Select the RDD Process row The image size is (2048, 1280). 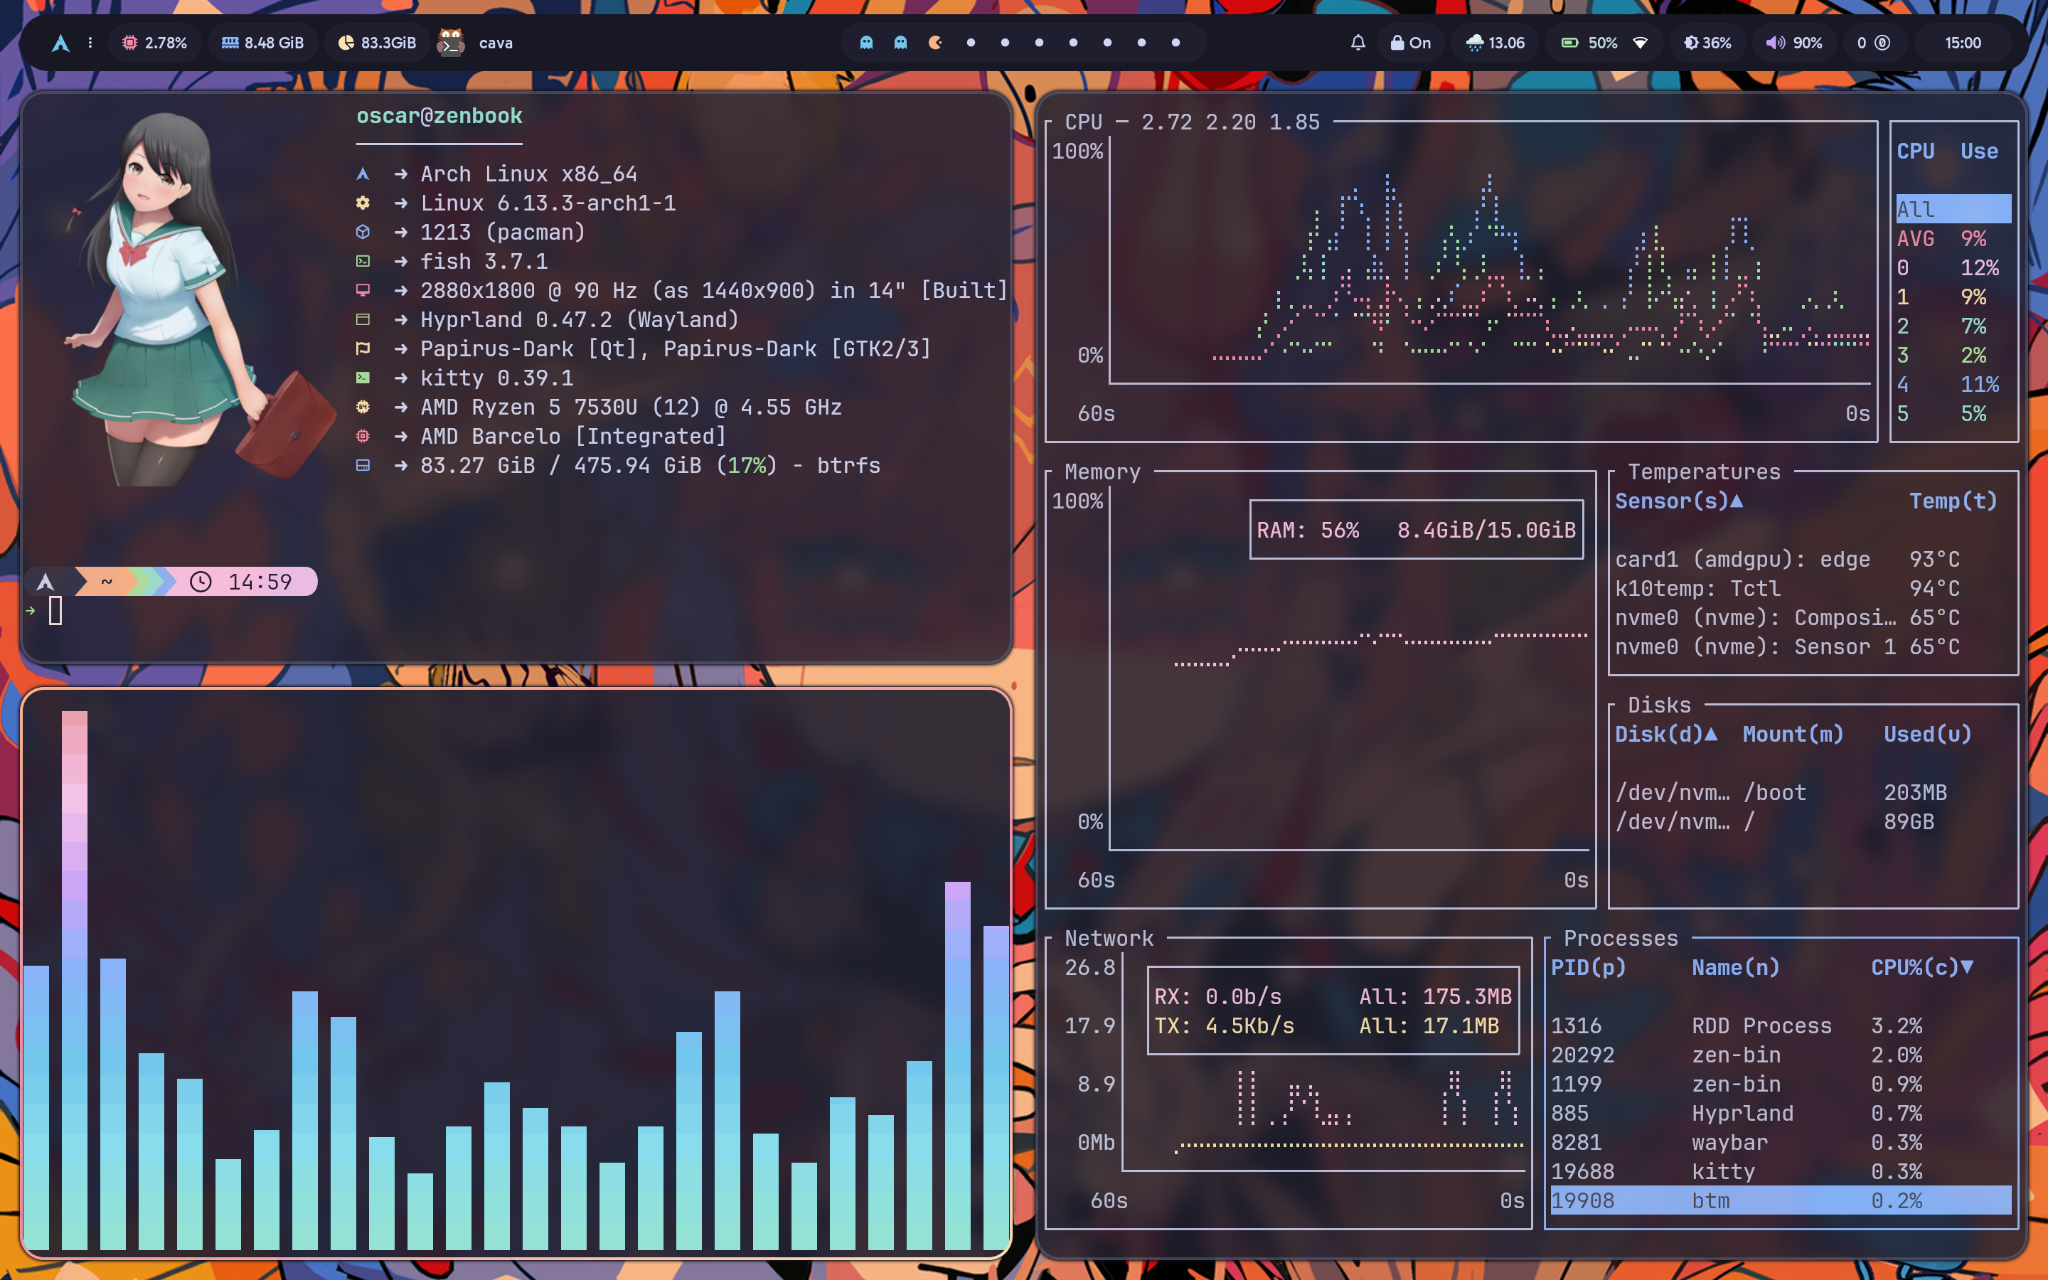(1781, 1026)
